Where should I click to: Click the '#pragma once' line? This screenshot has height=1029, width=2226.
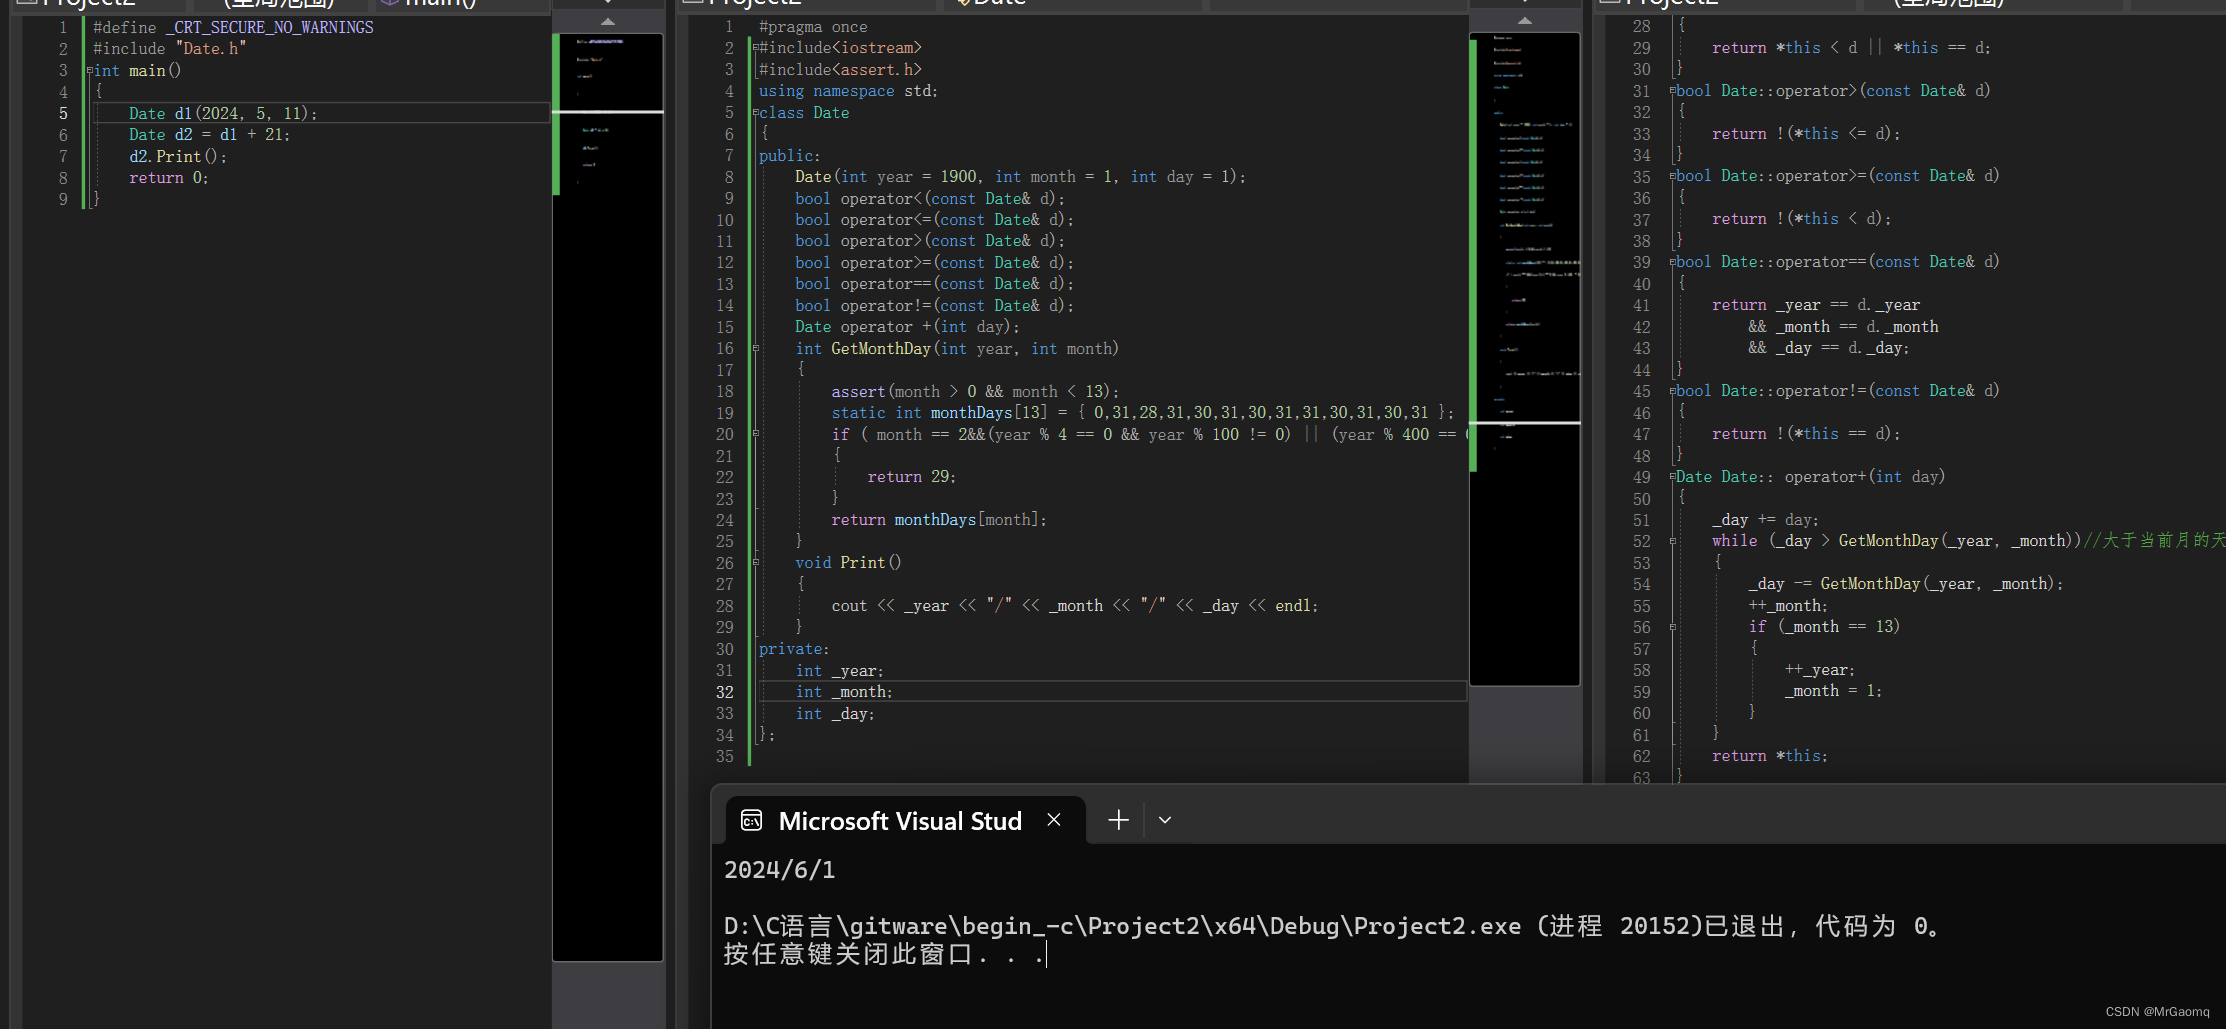(x=813, y=27)
